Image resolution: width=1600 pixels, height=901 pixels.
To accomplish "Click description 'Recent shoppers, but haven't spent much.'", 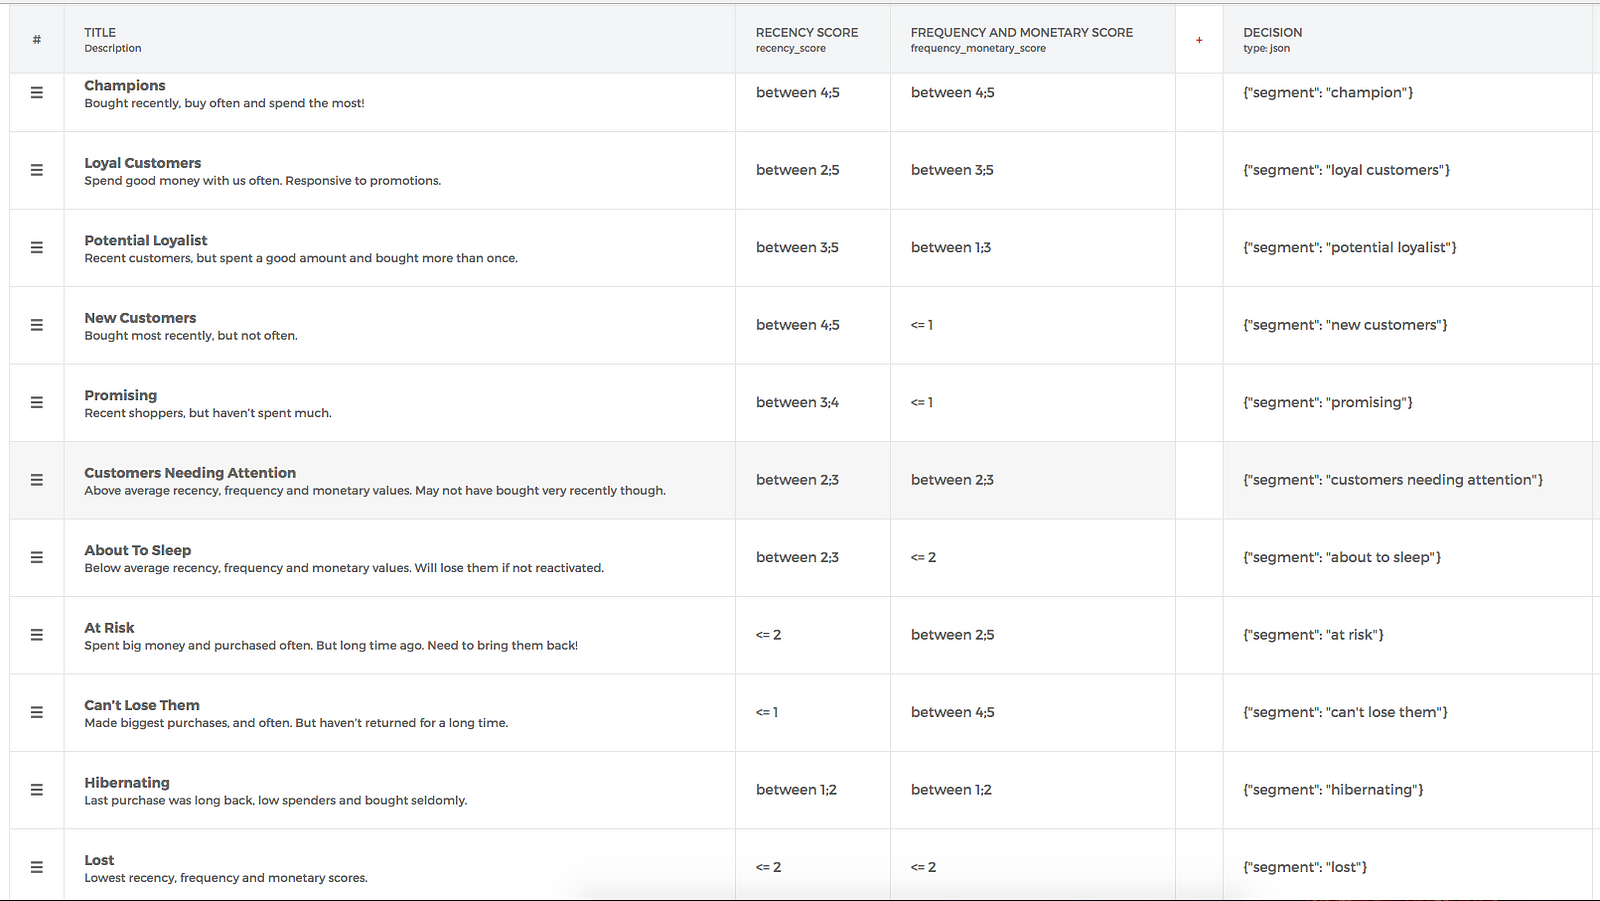I will pos(208,413).
